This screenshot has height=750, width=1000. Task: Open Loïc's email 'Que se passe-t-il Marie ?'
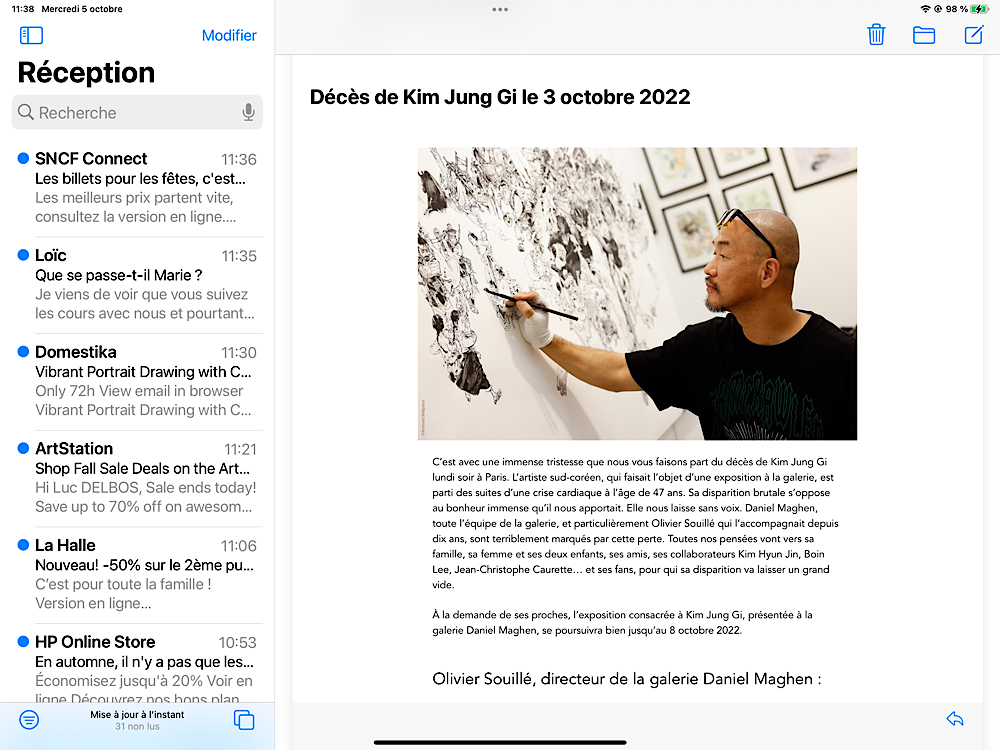click(137, 284)
